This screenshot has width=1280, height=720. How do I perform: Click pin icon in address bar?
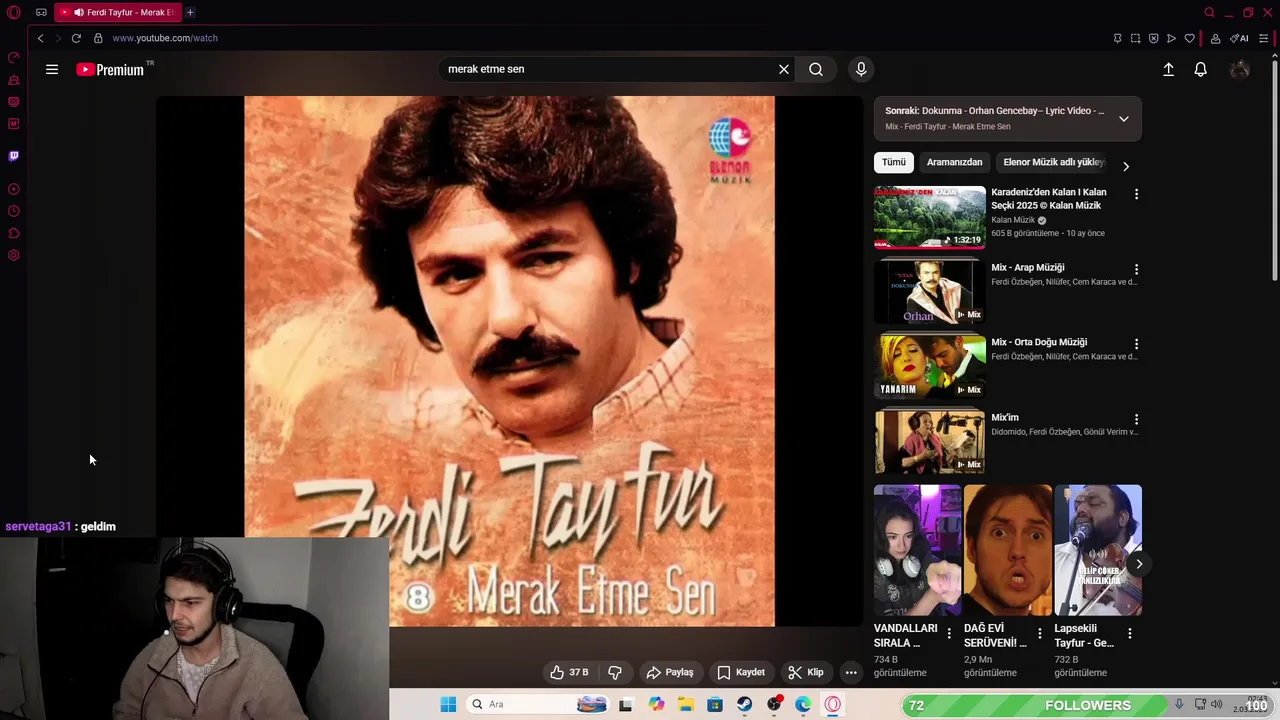click(x=1117, y=38)
